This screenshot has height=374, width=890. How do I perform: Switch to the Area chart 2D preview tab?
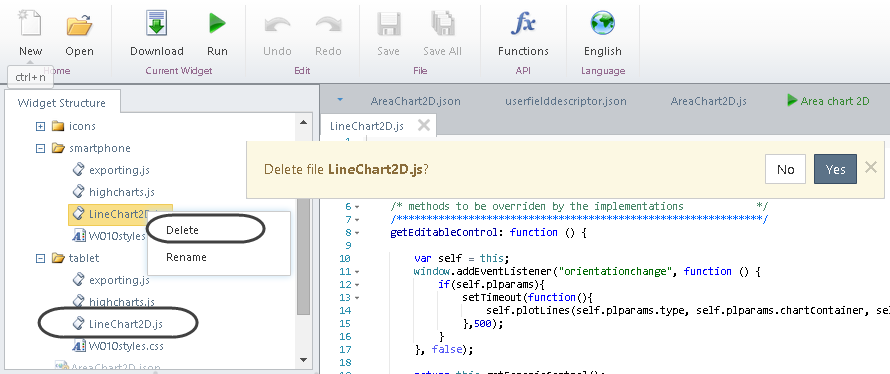pyautogui.click(x=829, y=101)
